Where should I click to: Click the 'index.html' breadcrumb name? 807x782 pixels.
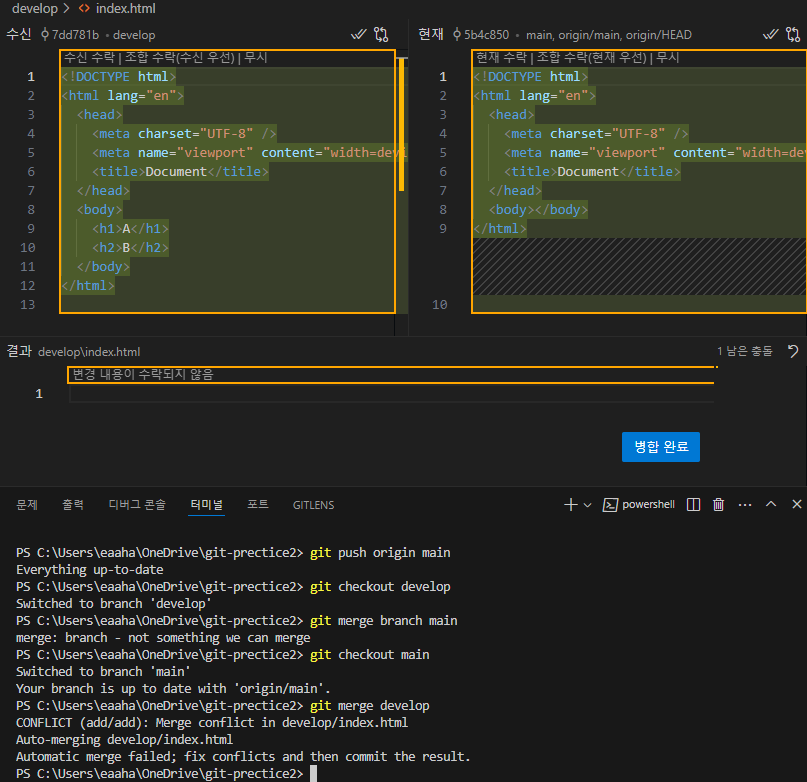click(x=126, y=8)
